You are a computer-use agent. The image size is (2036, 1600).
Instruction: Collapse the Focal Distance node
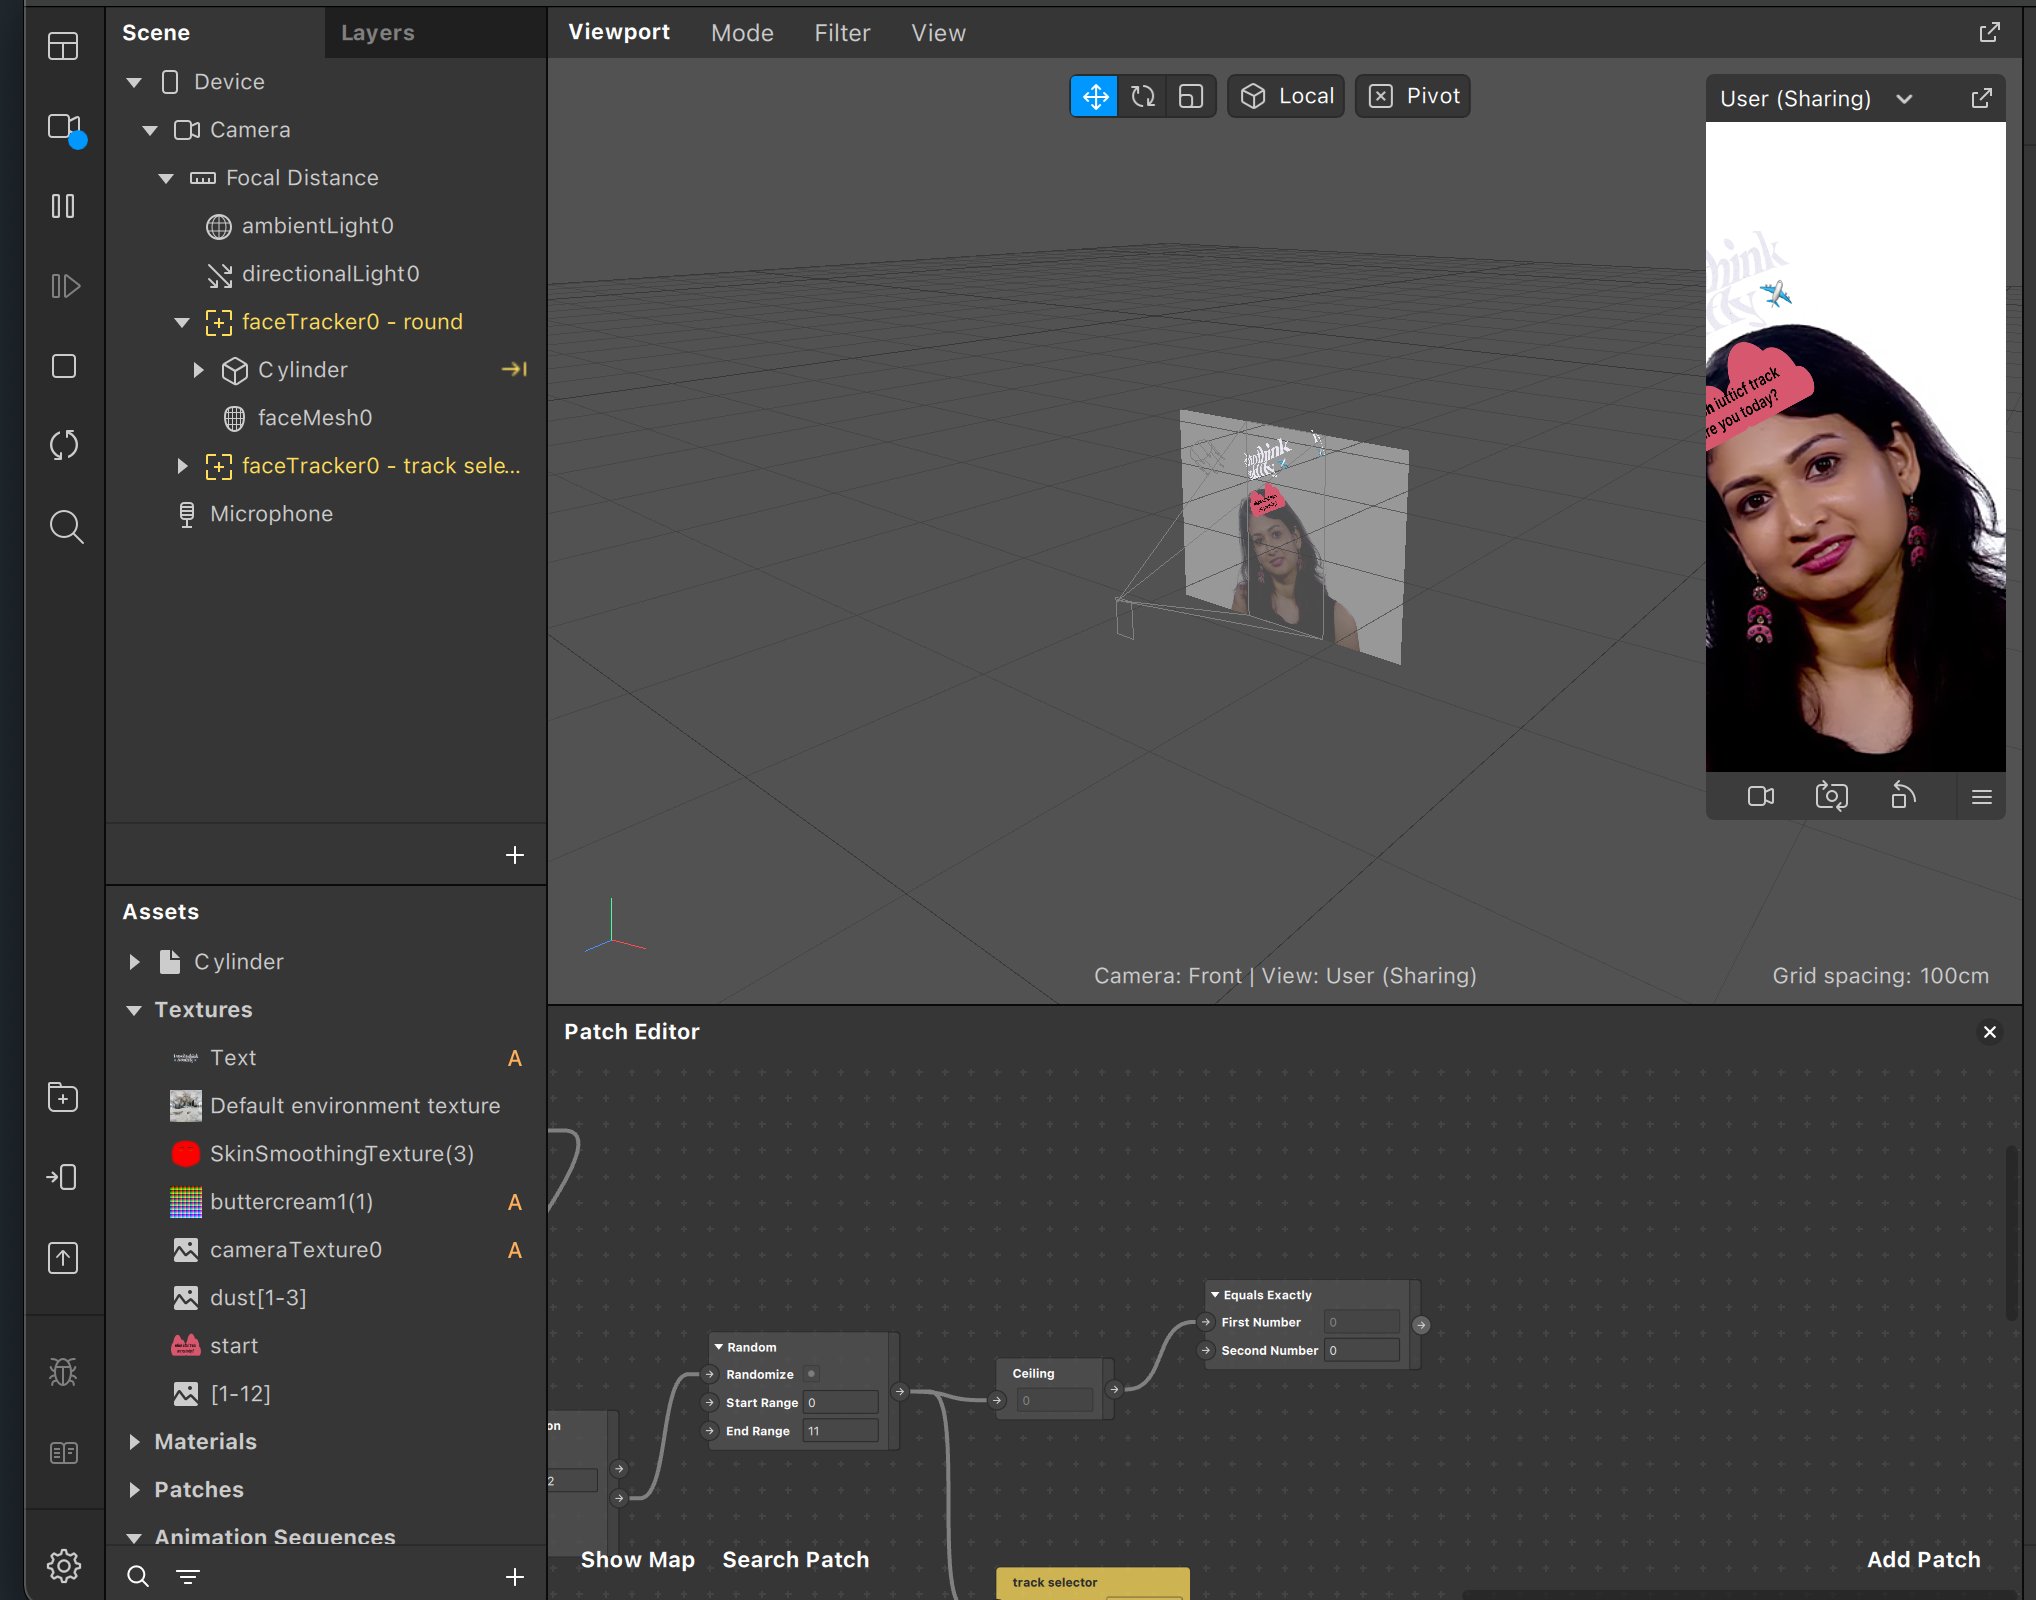(166, 178)
